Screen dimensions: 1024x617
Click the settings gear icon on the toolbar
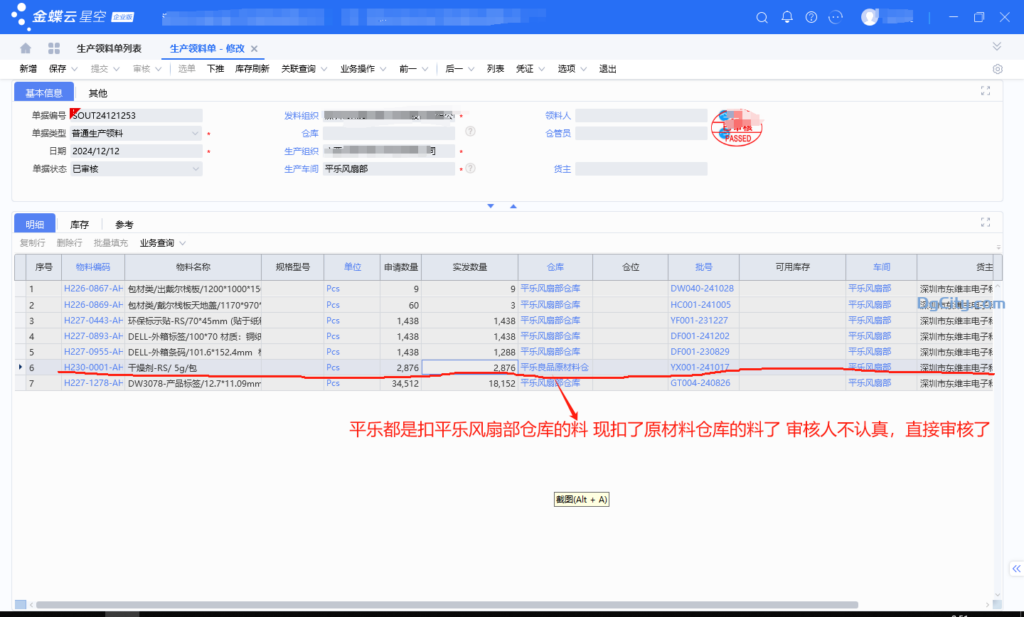pos(997,68)
